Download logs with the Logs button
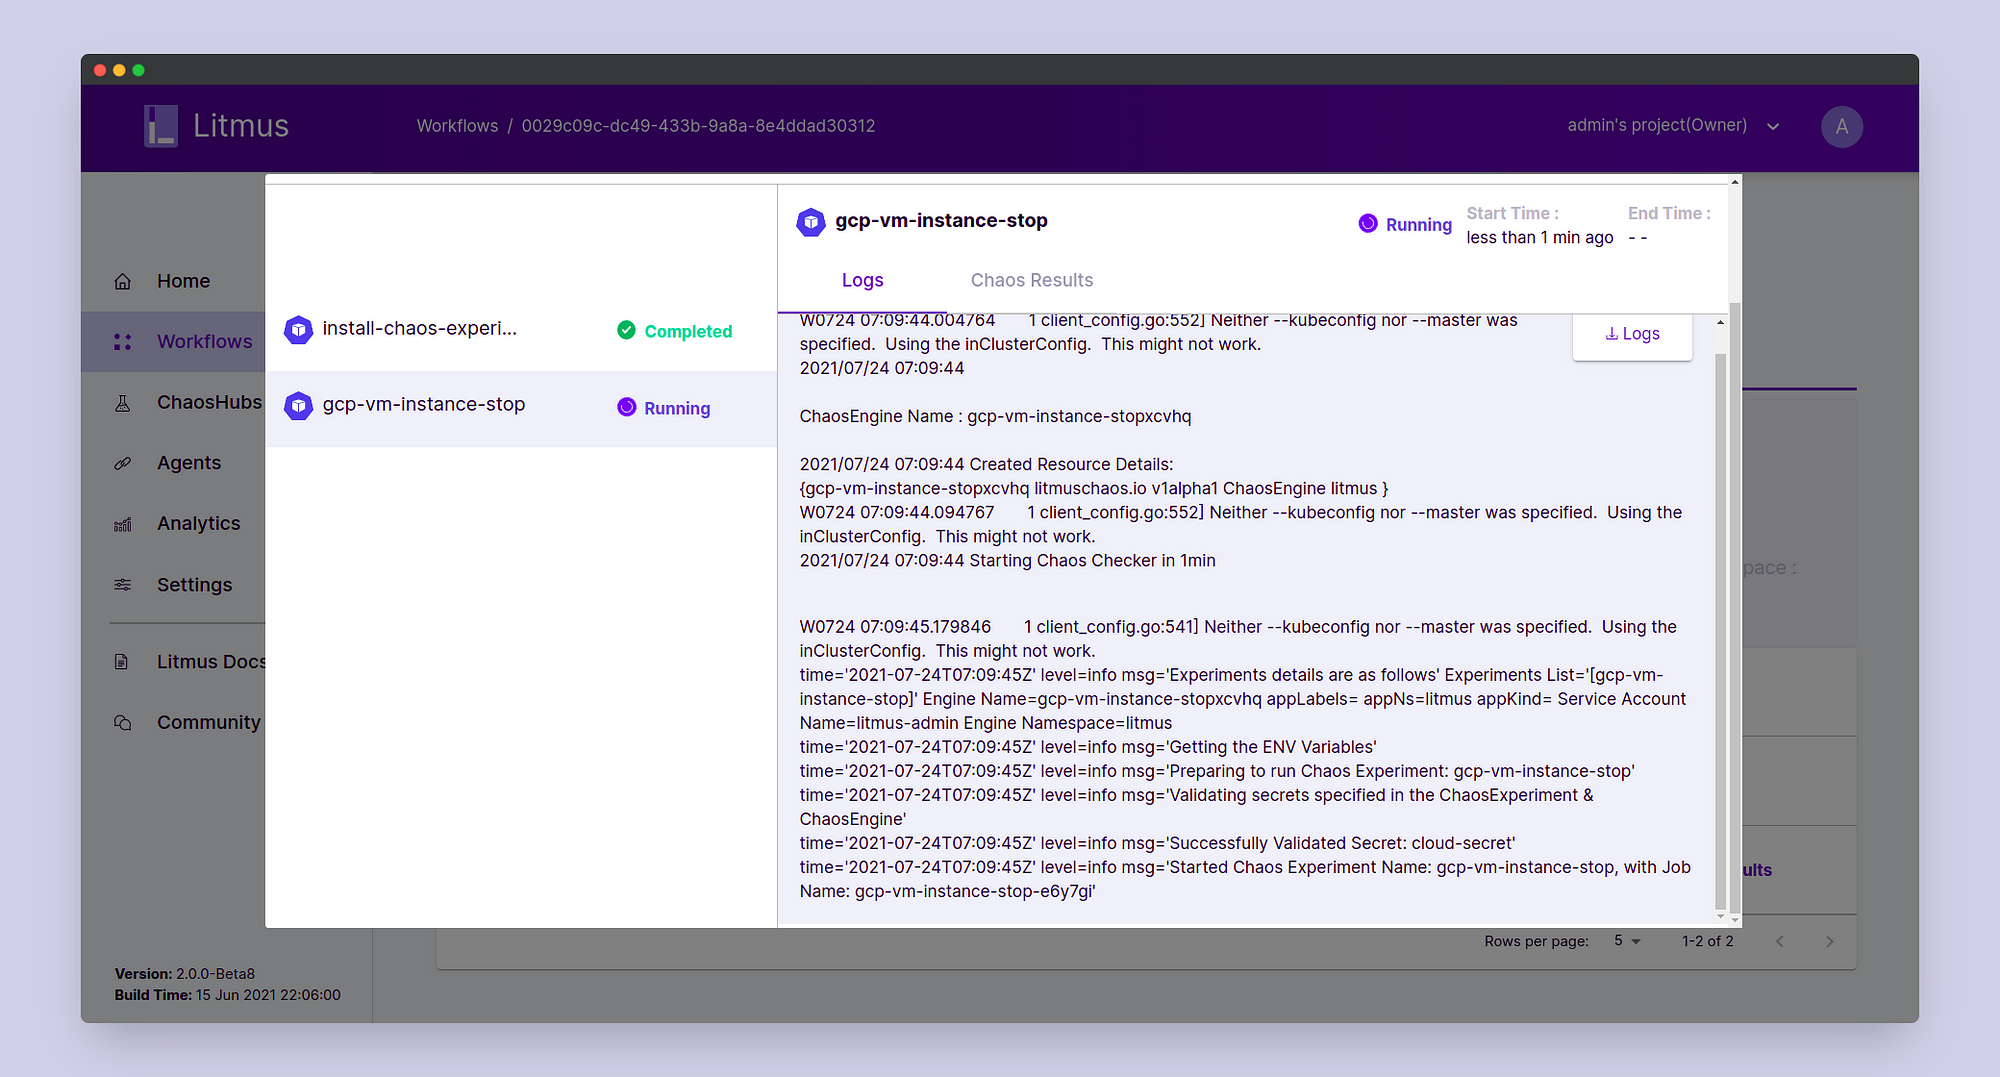 (1632, 334)
